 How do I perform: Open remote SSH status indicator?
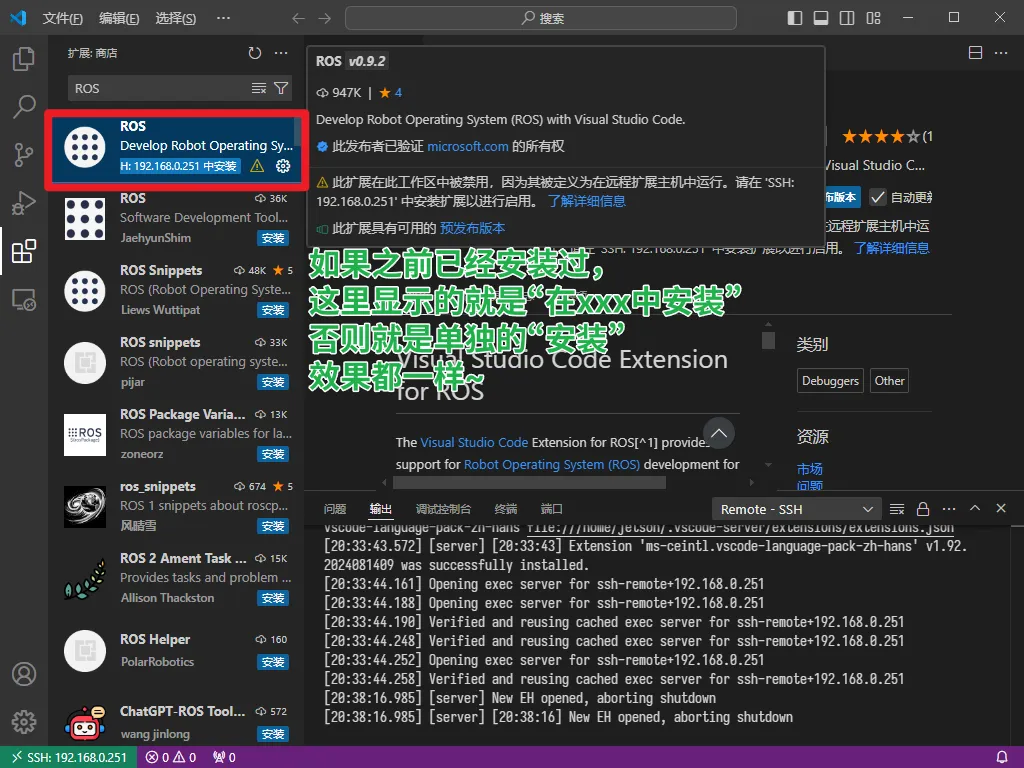coord(69,758)
